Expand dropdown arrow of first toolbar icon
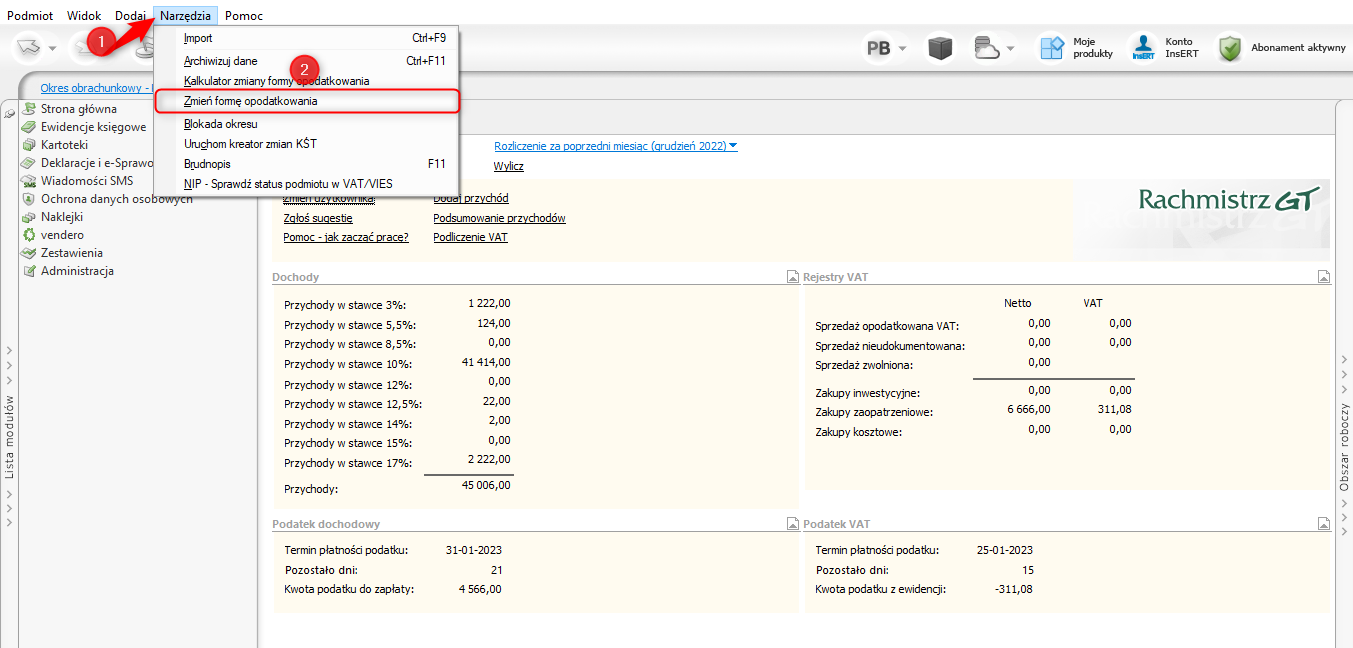This screenshot has height=648, width=1353. [52, 48]
